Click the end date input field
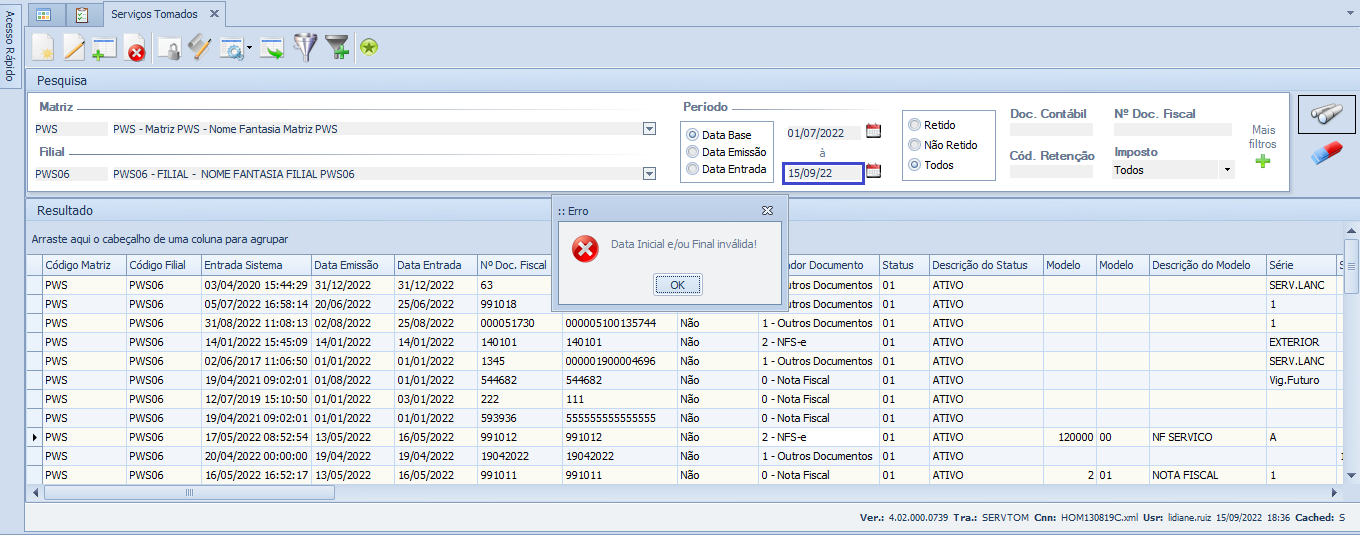This screenshot has width=1360, height=535. click(x=822, y=173)
